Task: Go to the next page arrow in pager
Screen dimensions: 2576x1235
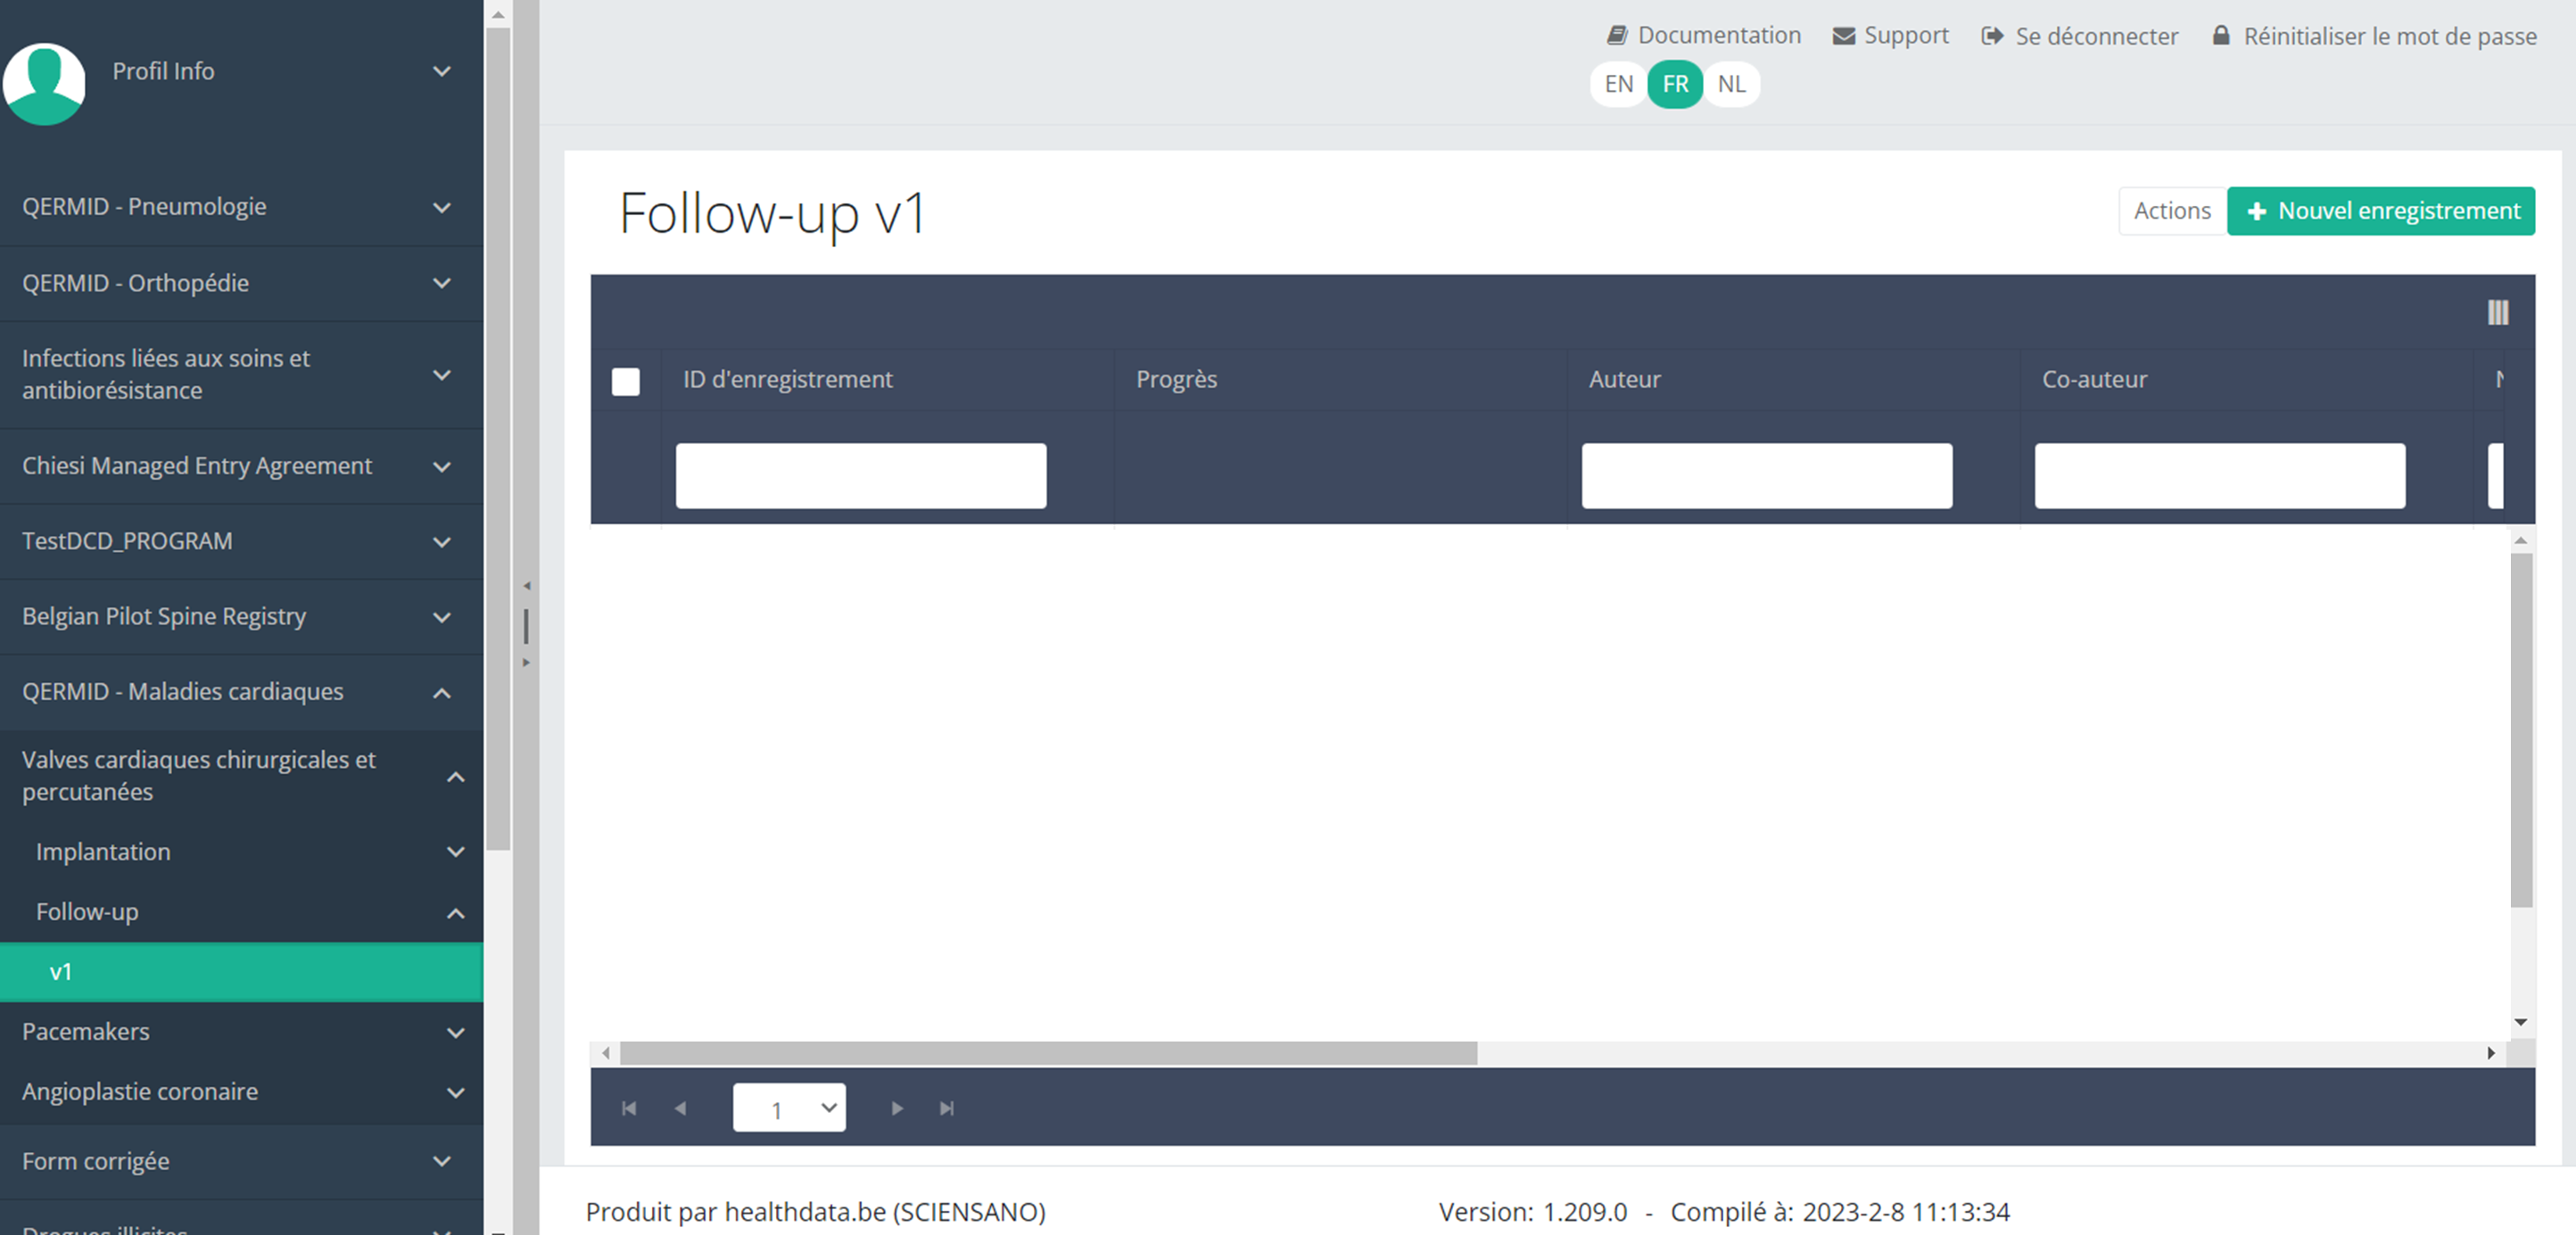Action: 897,1108
